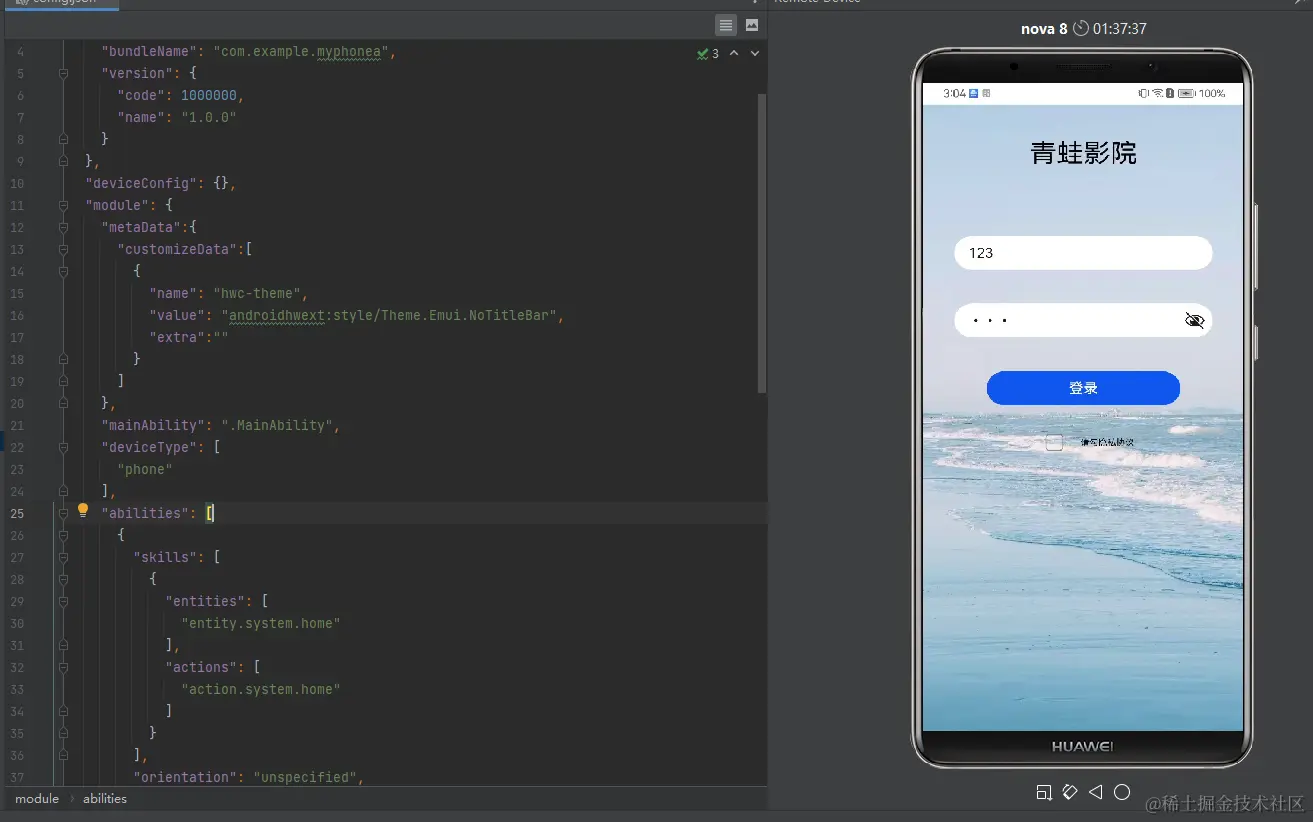The image size is (1313, 822).
Task: Collapse the "entities" array fold marker
Action: click(63, 601)
